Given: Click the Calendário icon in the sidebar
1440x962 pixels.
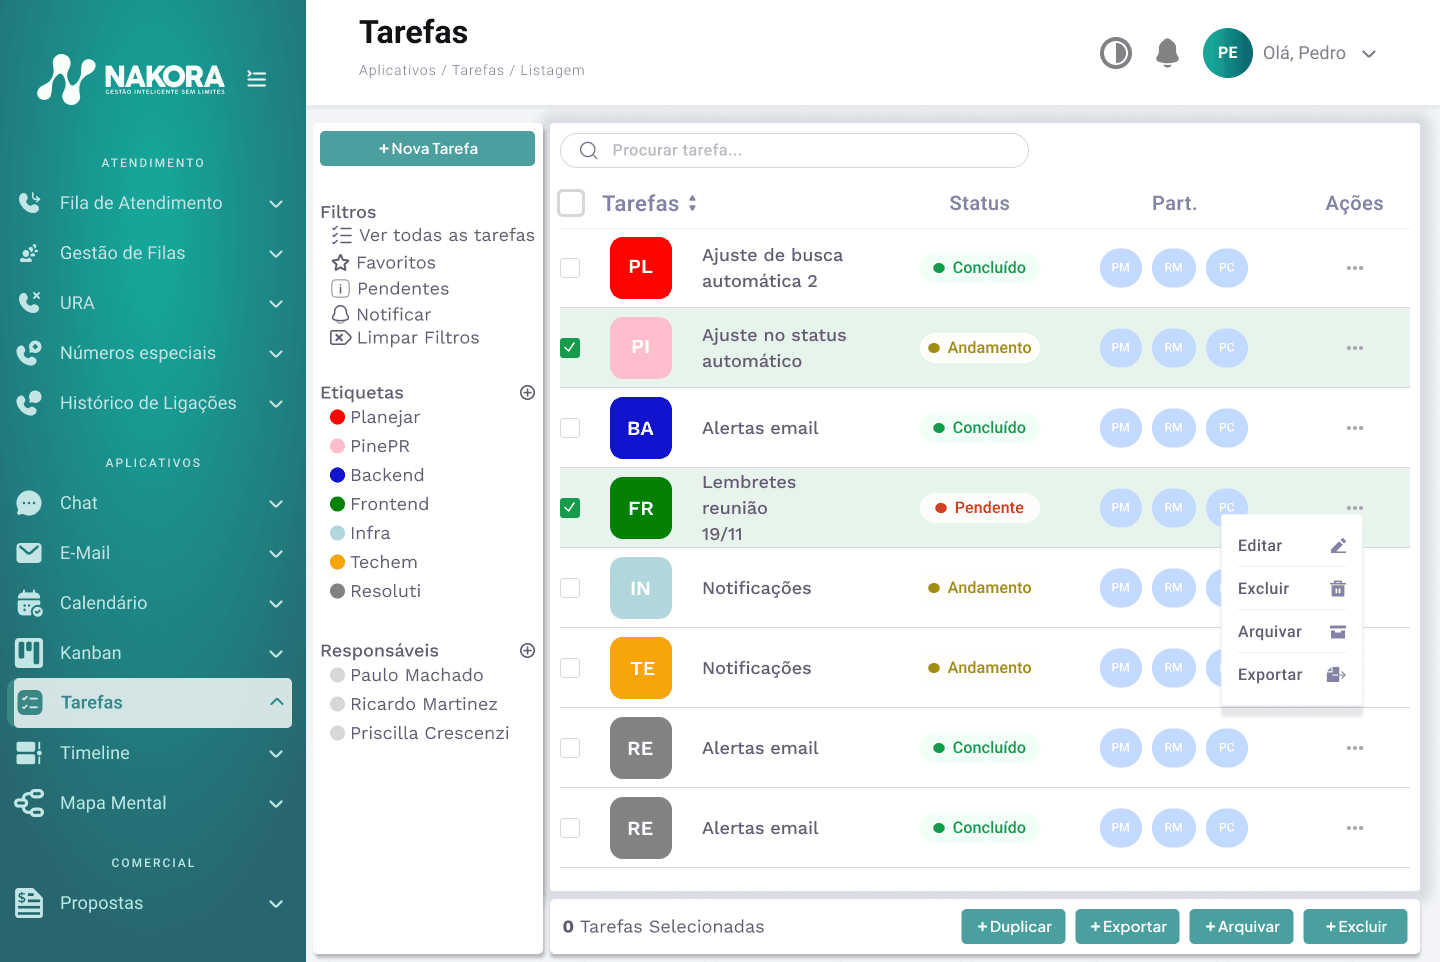Looking at the screenshot, I should point(29,603).
